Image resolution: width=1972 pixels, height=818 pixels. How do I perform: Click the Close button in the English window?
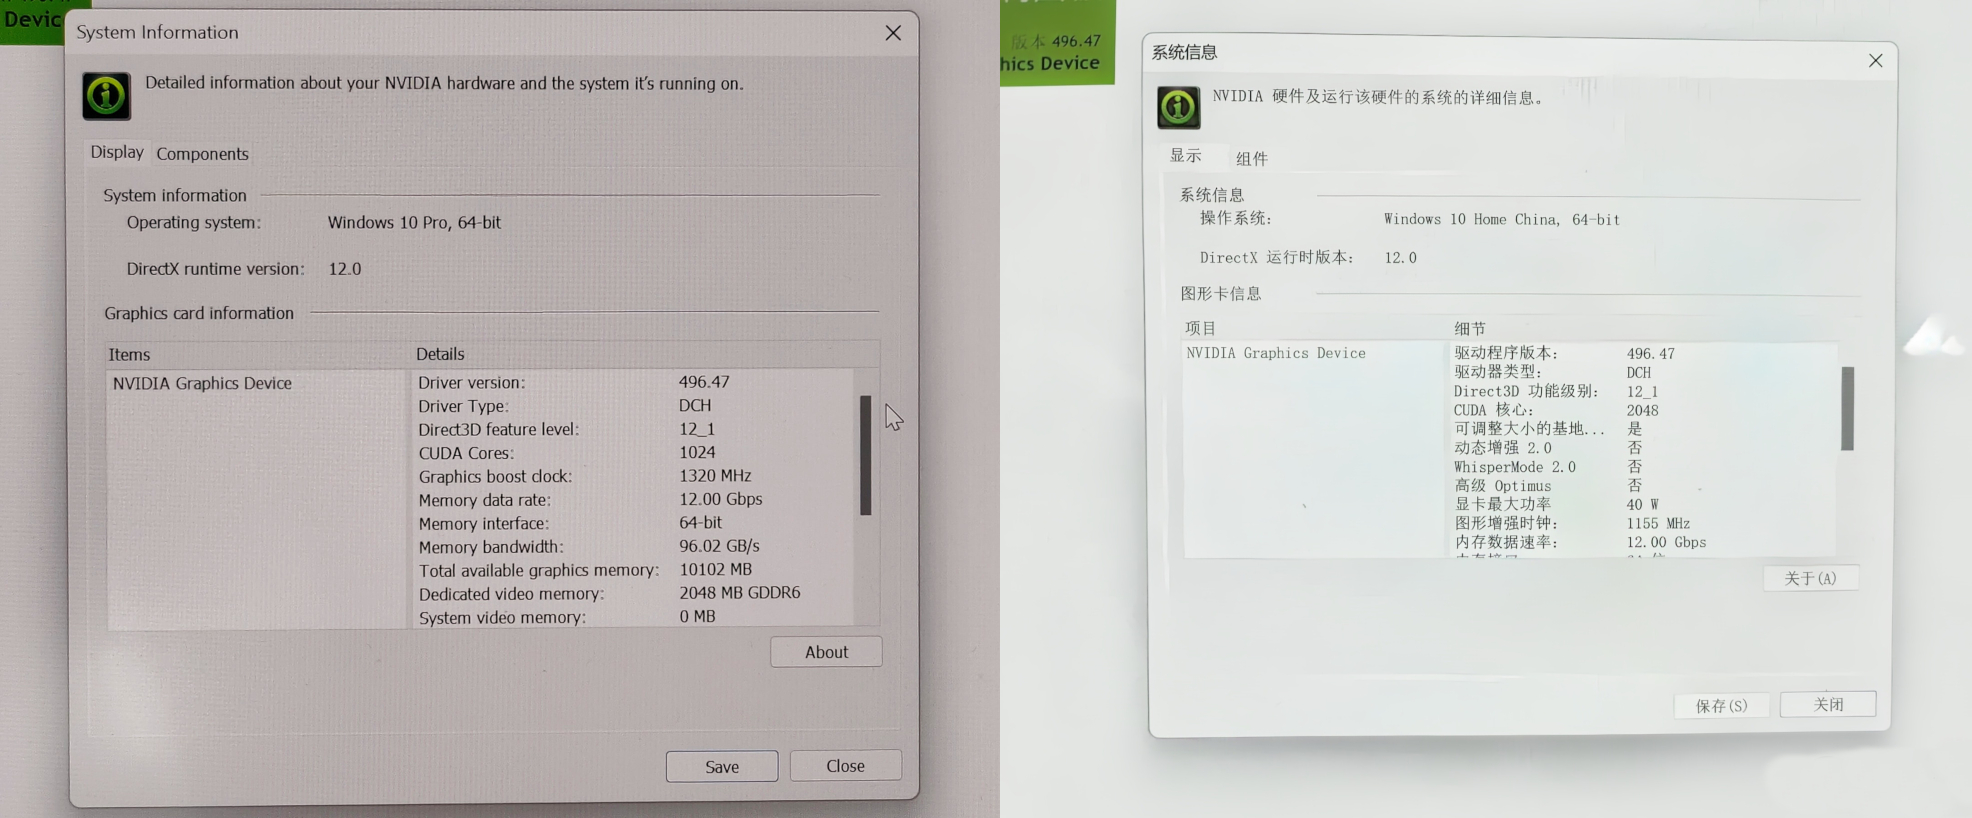pyautogui.click(x=845, y=766)
